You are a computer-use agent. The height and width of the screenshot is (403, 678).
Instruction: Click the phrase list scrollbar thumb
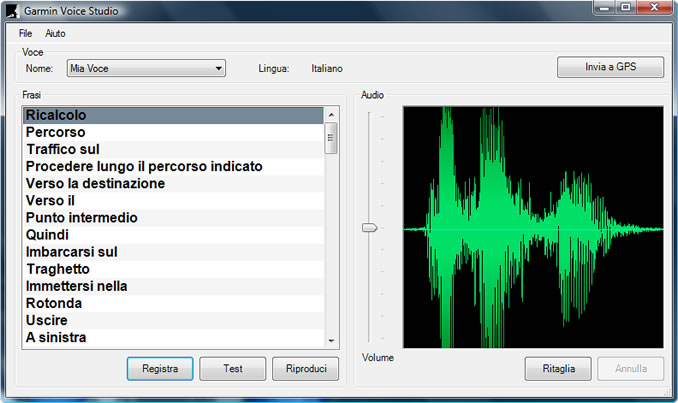(x=331, y=138)
